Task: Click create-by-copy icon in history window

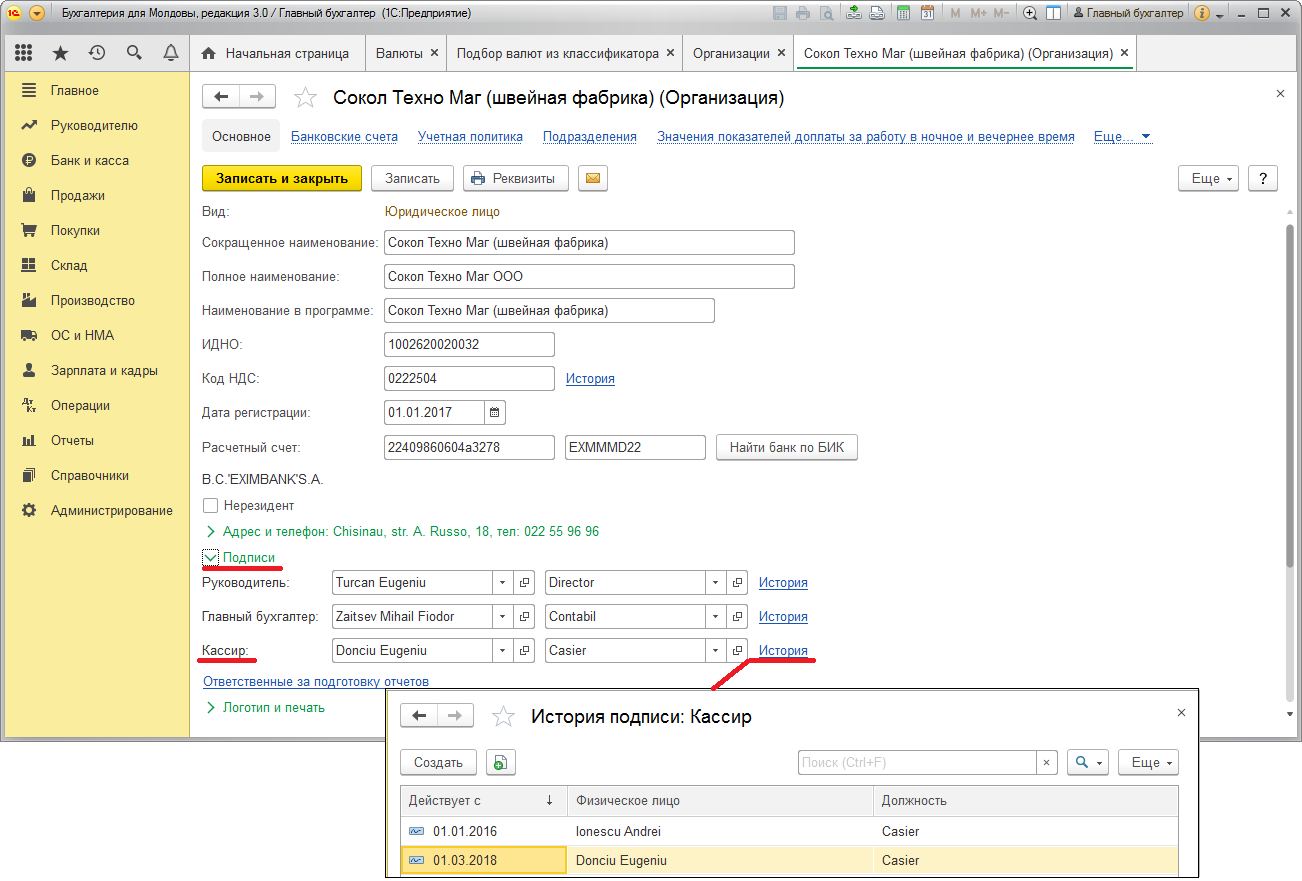Action: click(501, 762)
